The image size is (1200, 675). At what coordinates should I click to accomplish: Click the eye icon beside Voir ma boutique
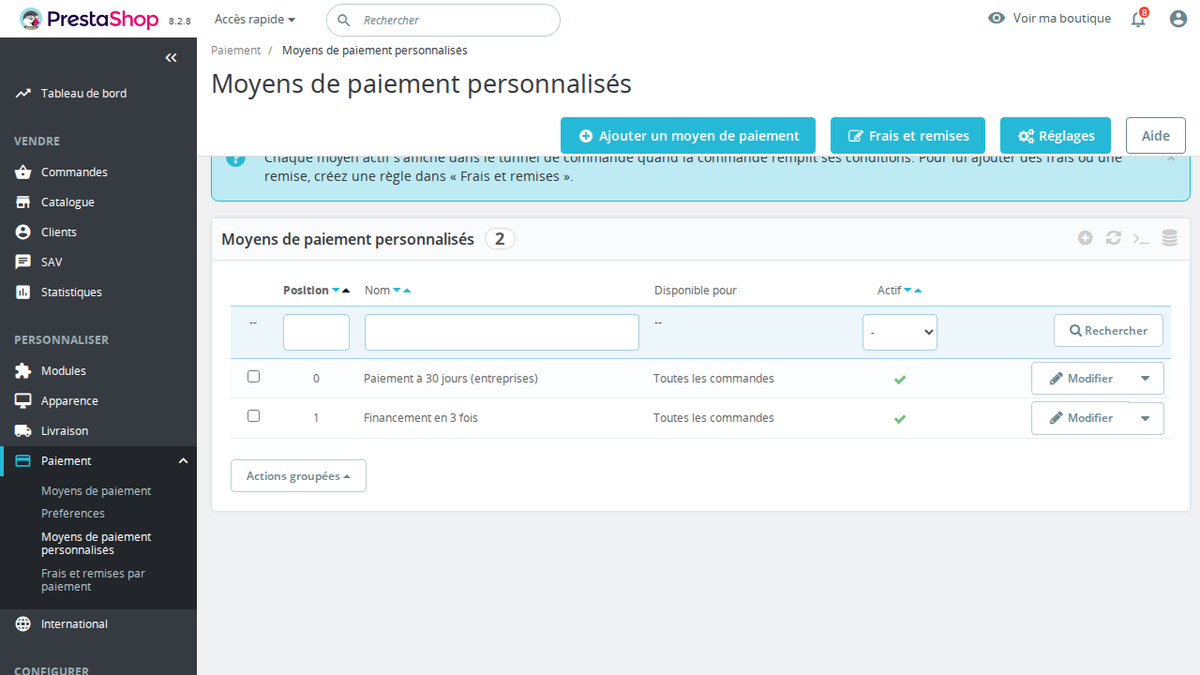point(996,18)
